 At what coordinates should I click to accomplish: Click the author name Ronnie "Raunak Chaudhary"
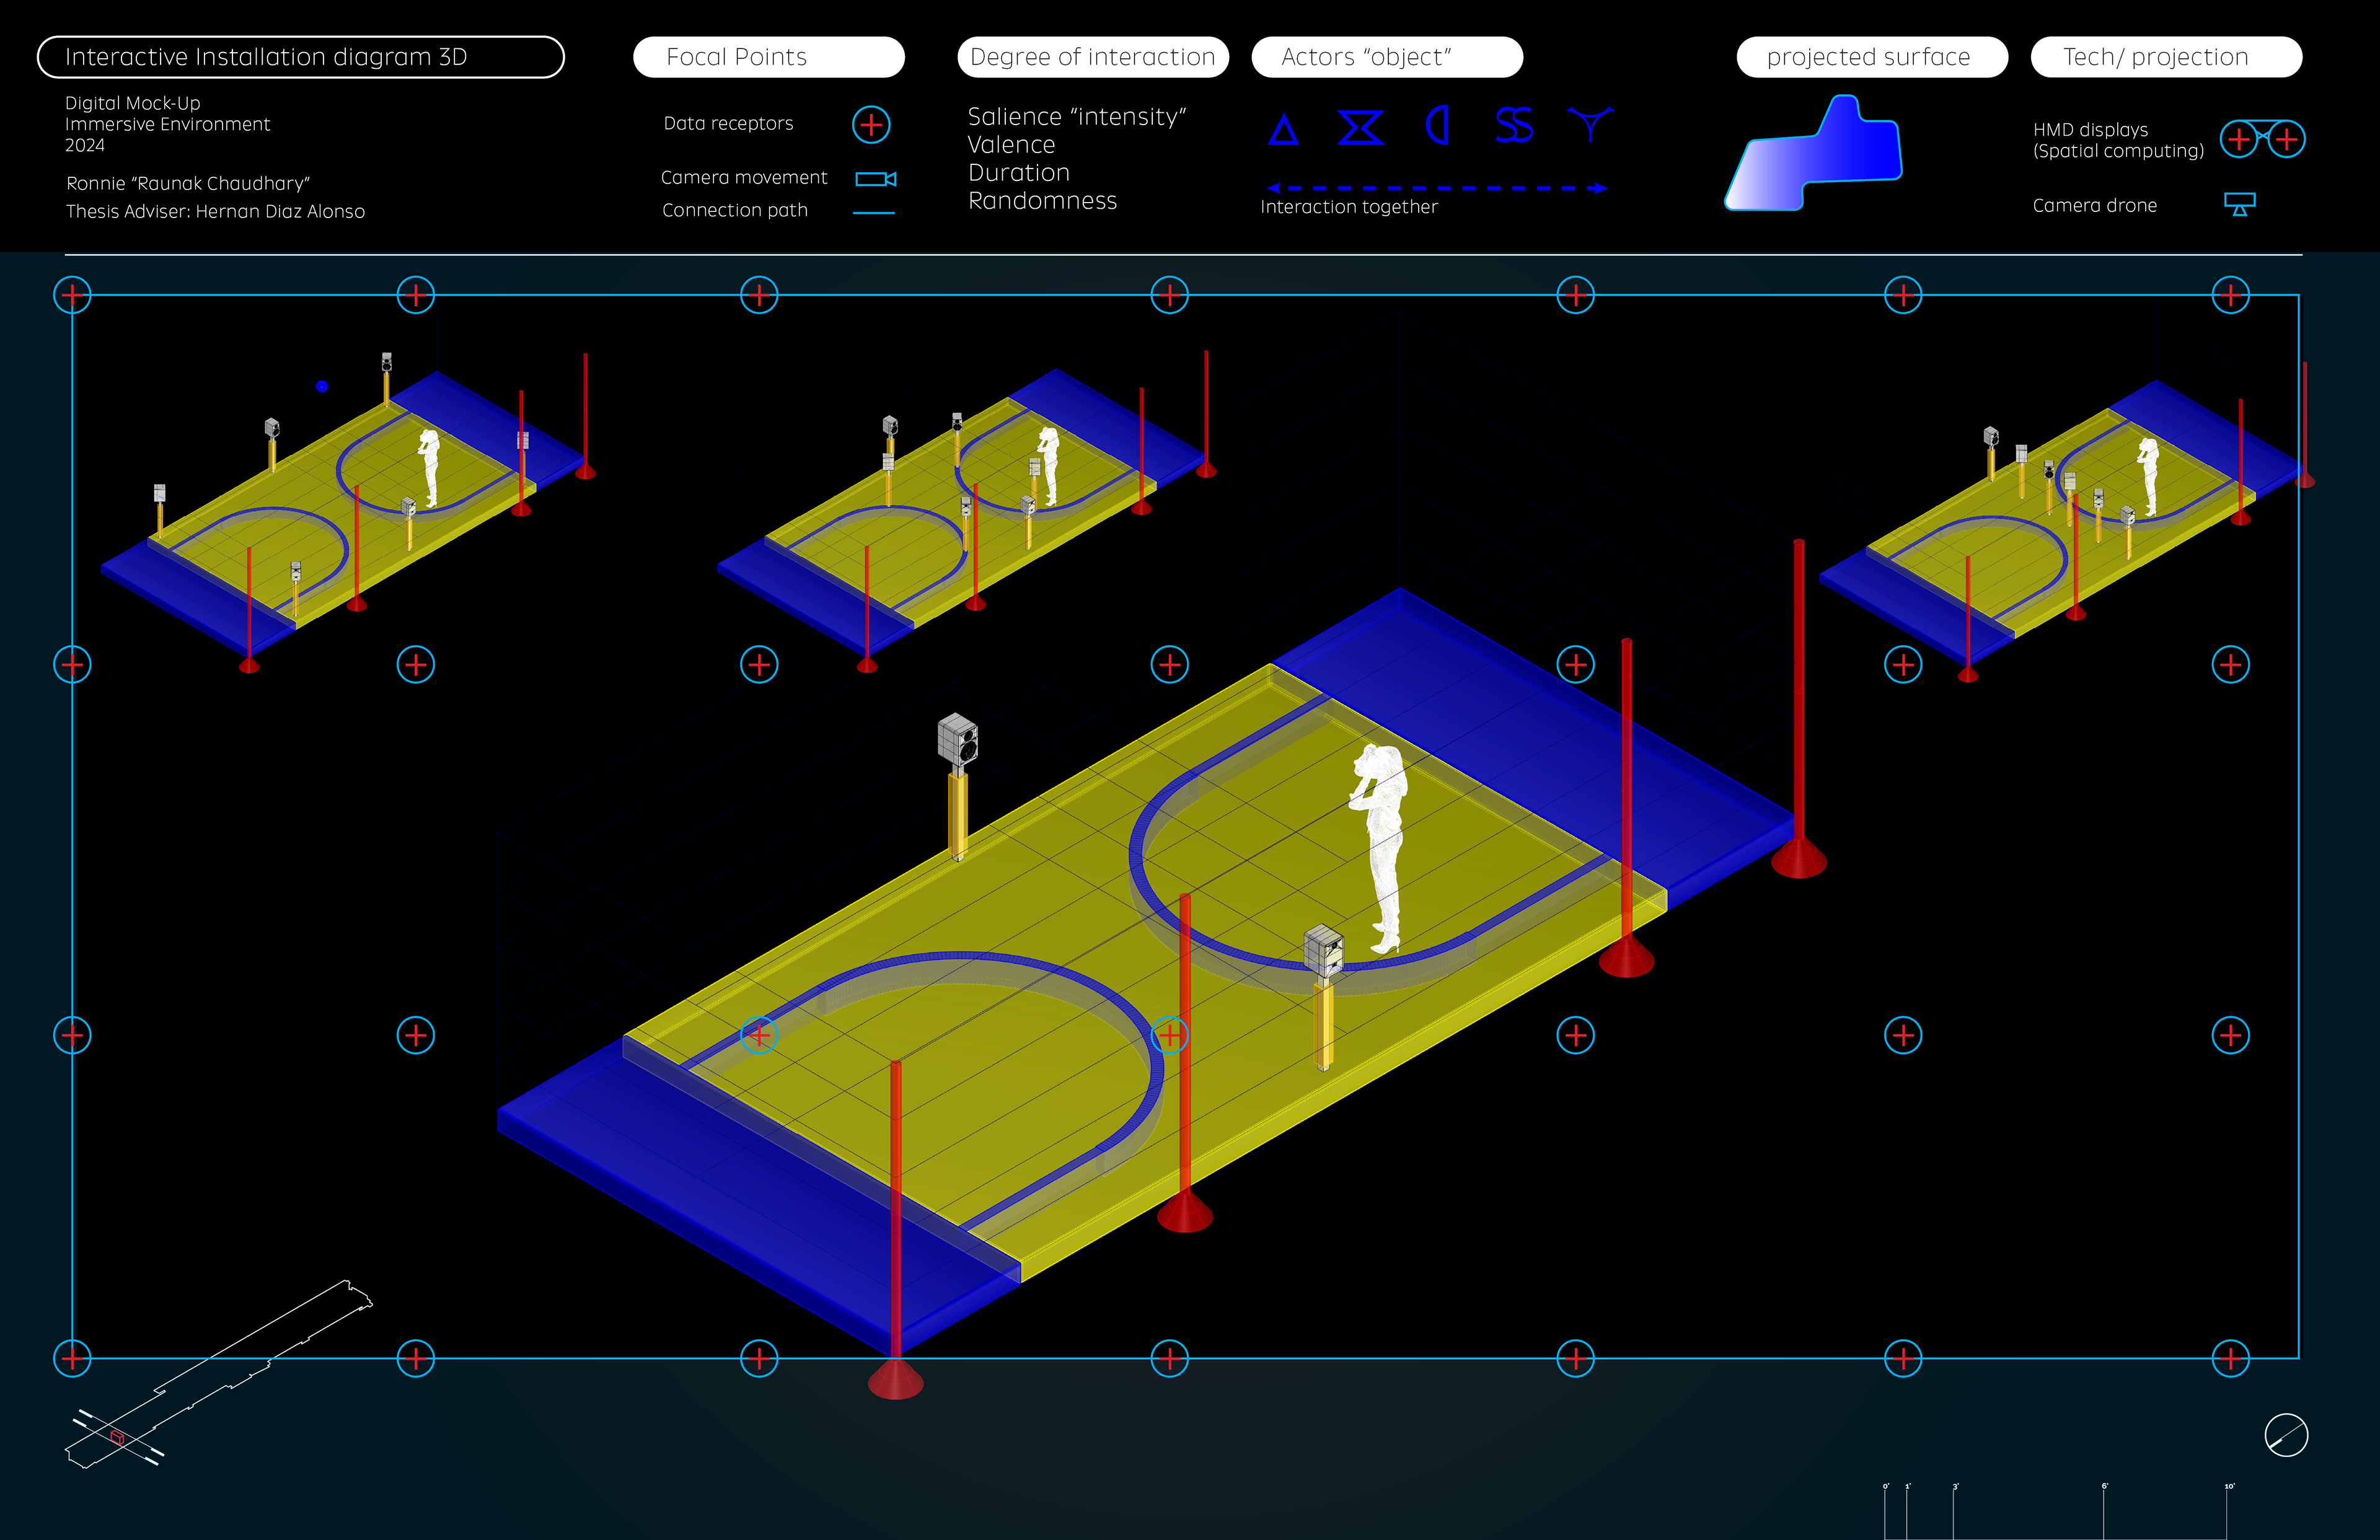(188, 183)
